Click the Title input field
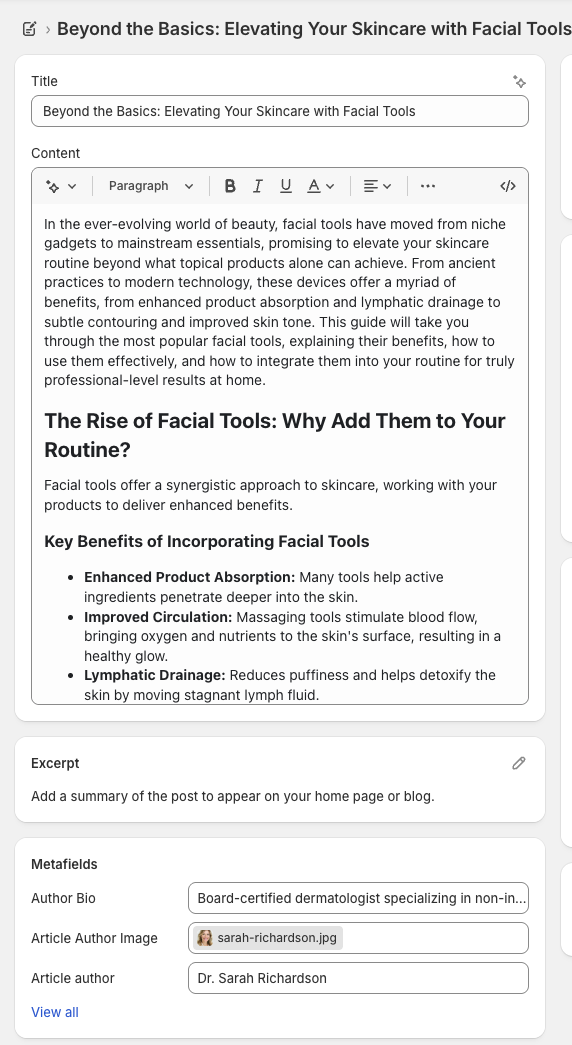 pos(280,111)
